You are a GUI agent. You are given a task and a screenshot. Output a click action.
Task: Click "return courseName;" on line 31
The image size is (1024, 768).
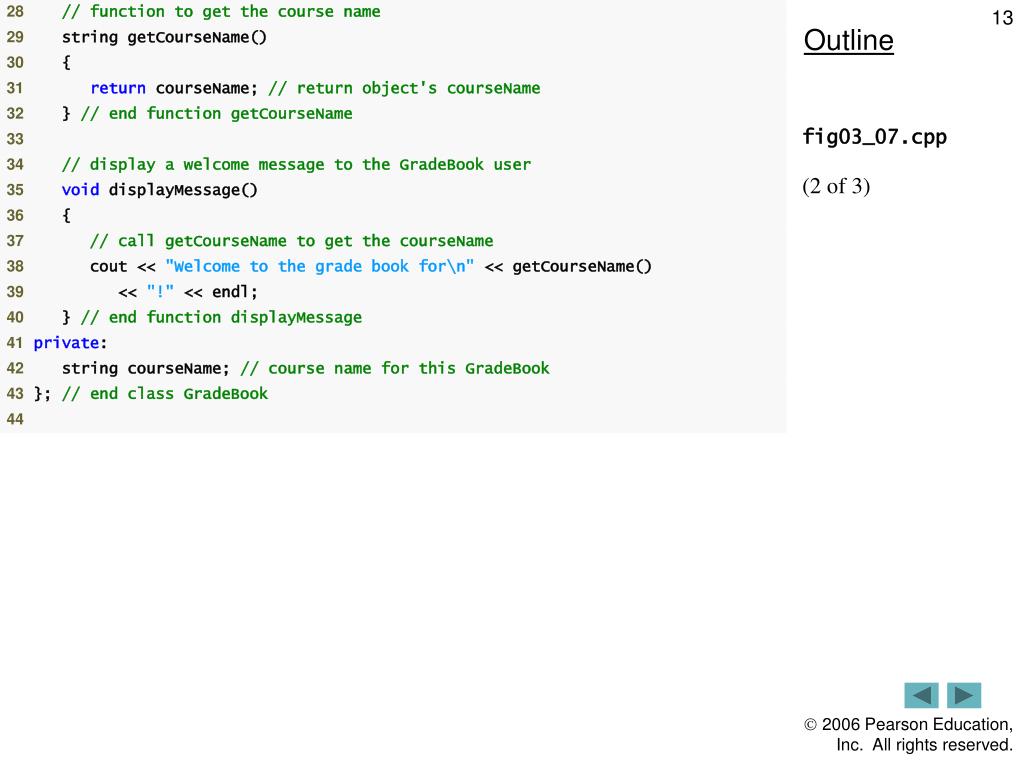click(174, 88)
